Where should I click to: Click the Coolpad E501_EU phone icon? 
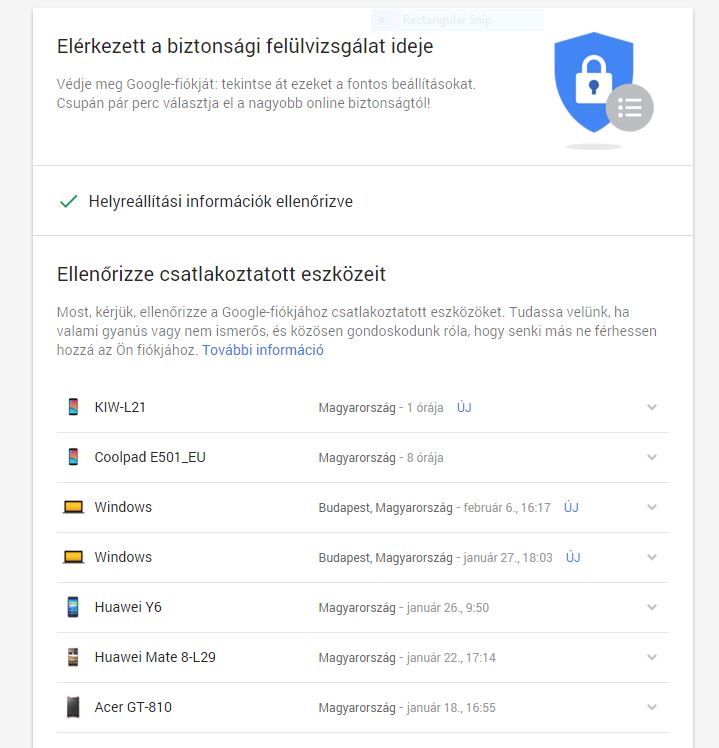coord(73,457)
